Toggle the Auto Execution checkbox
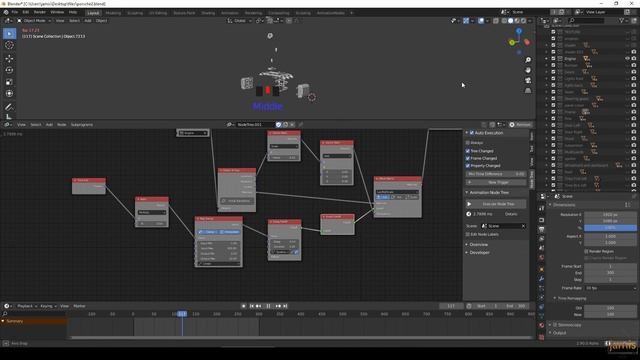Screen dimensions: 640x360 pos(472,133)
